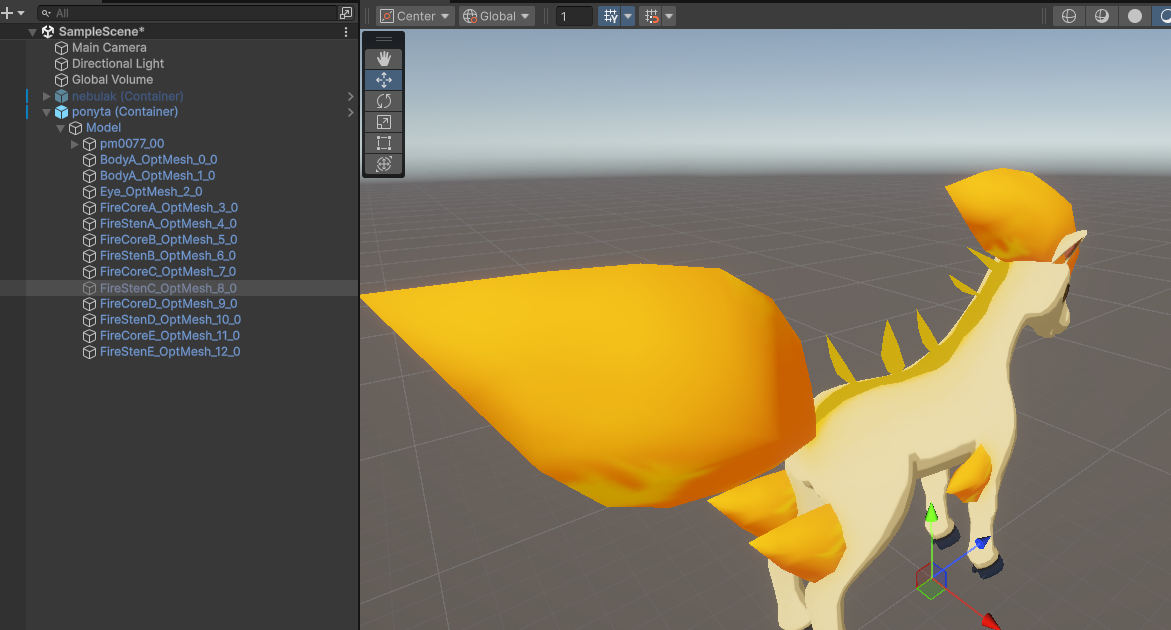Open grid snapping settings dropdown

point(669,16)
